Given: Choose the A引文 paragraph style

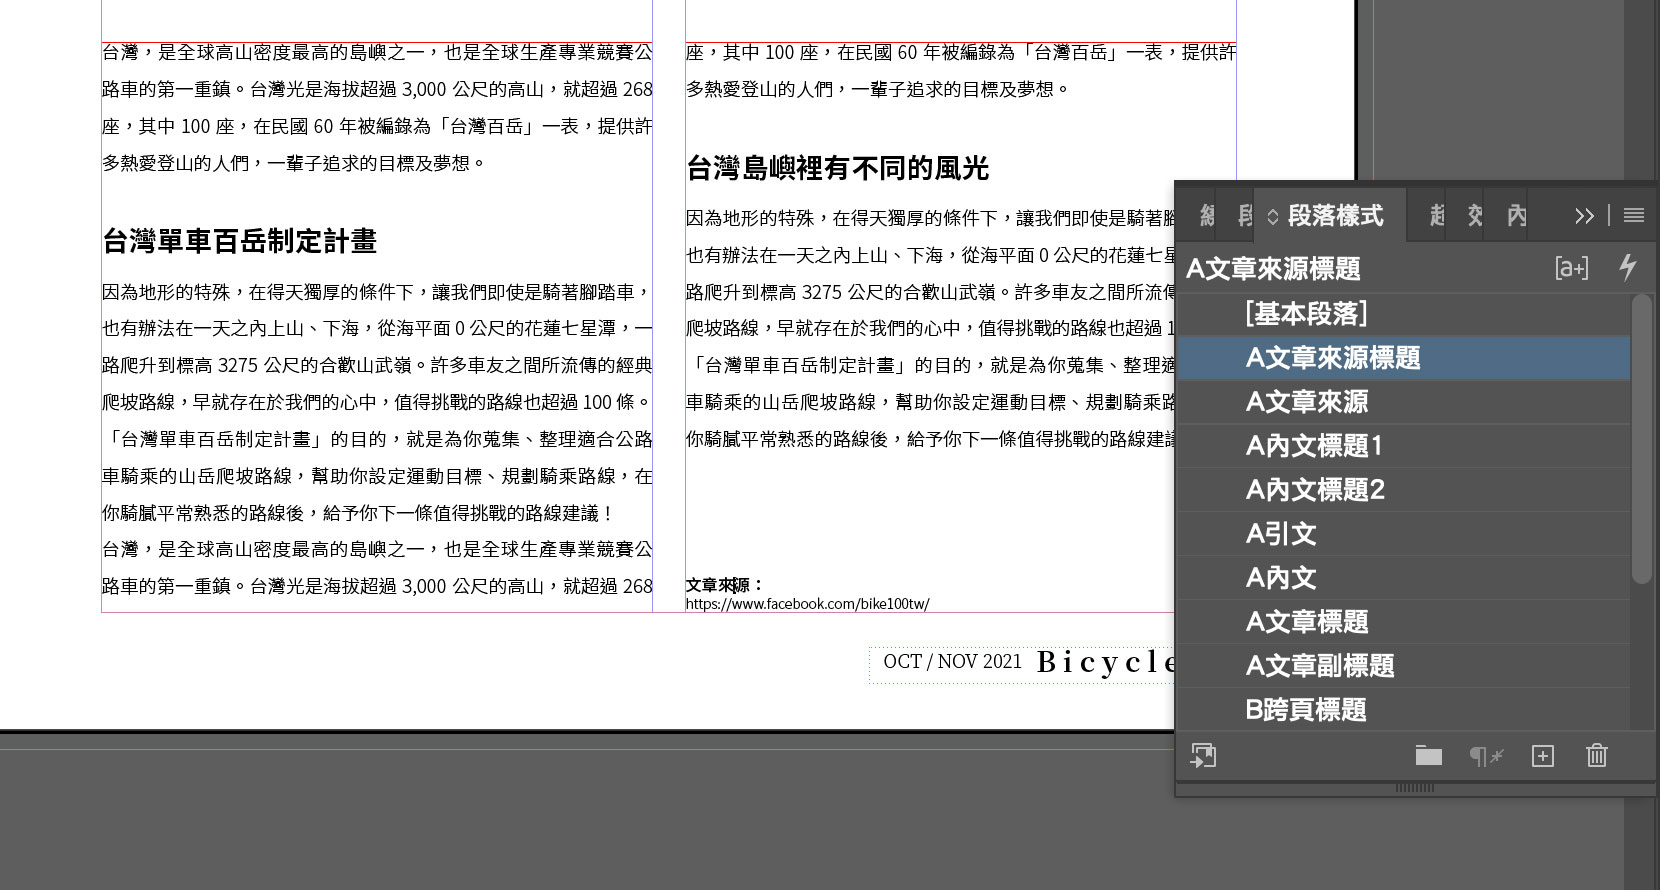Looking at the screenshot, I should (1280, 534).
